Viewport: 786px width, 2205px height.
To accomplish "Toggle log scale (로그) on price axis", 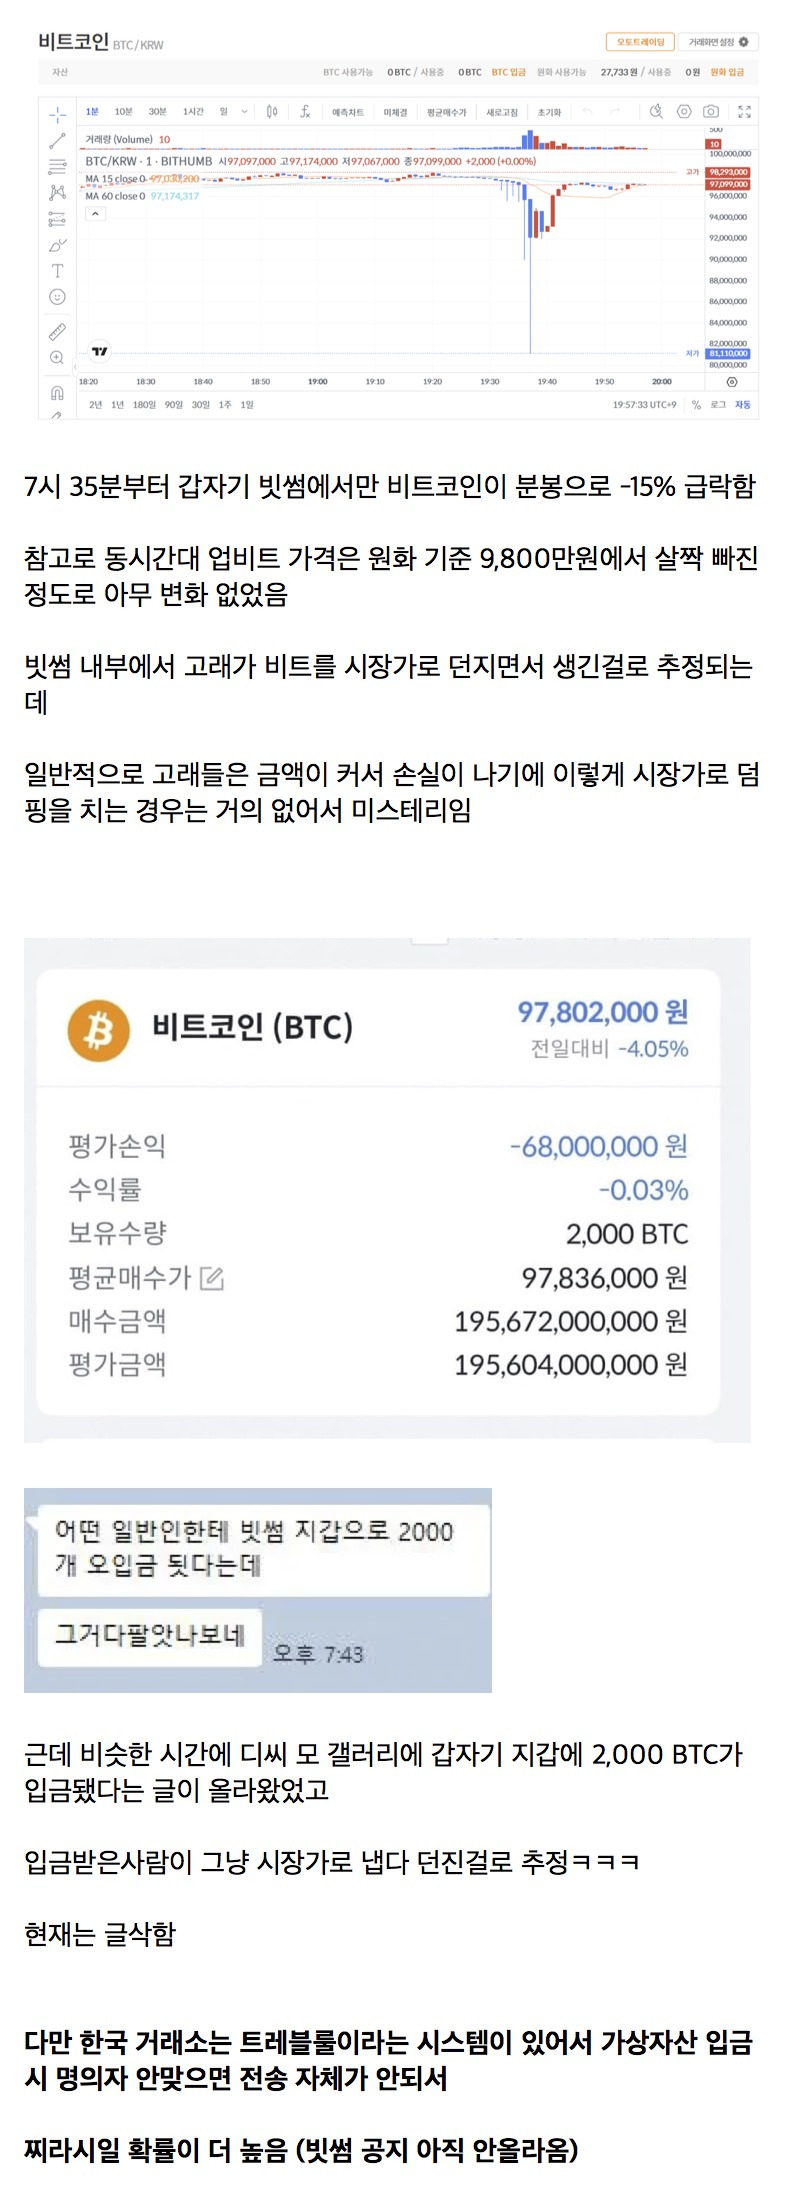I will pos(718,405).
